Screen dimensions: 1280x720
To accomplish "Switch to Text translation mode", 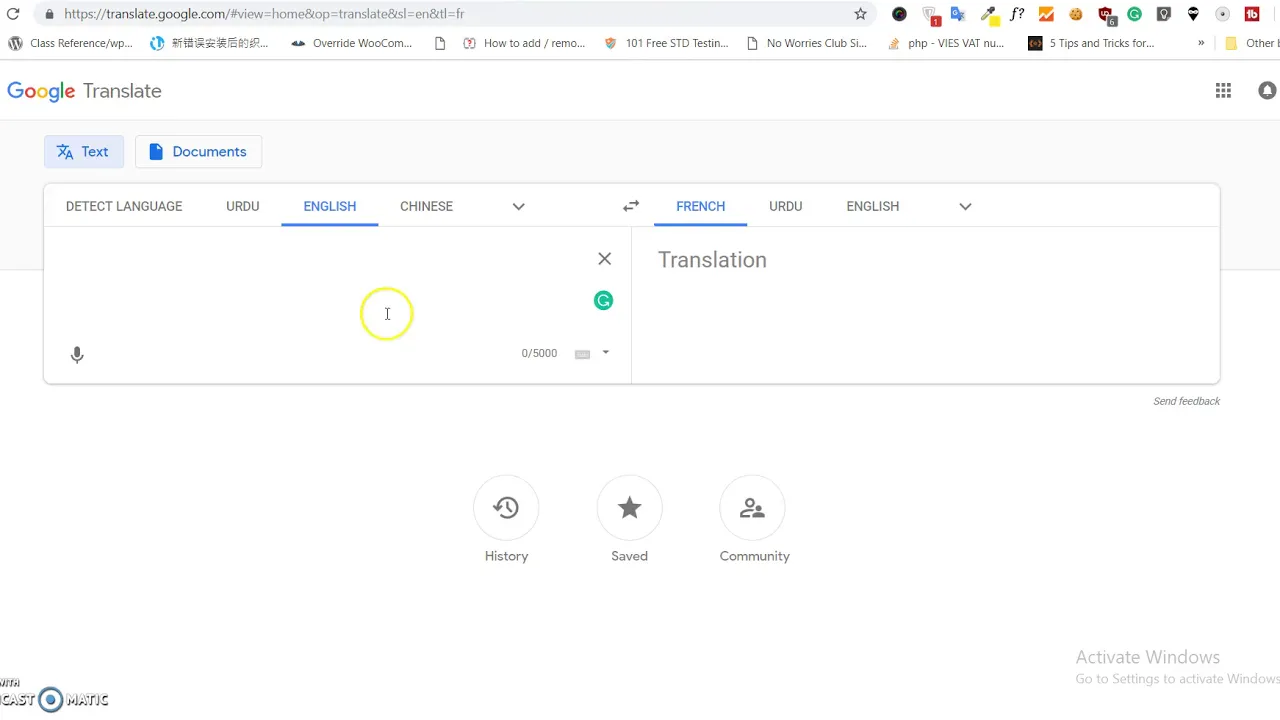I will click(x=84, y=152).
